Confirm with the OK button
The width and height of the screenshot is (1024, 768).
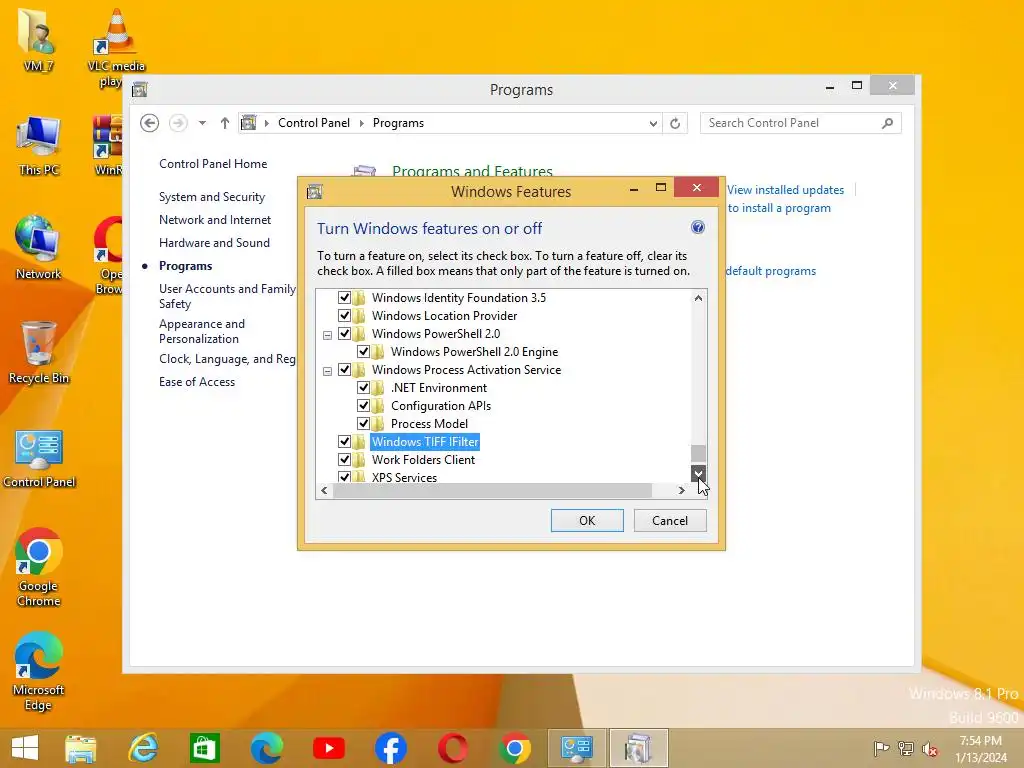(x=587, y=520)
